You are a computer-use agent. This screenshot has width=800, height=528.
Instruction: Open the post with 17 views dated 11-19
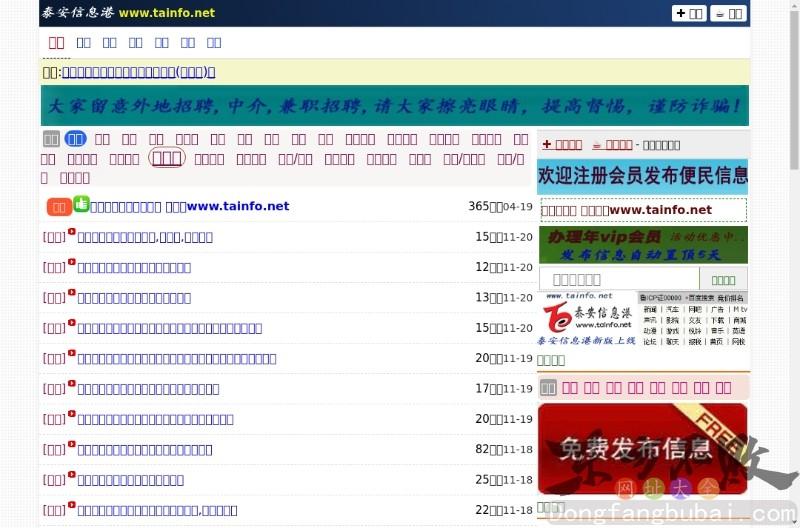(148, 389)
